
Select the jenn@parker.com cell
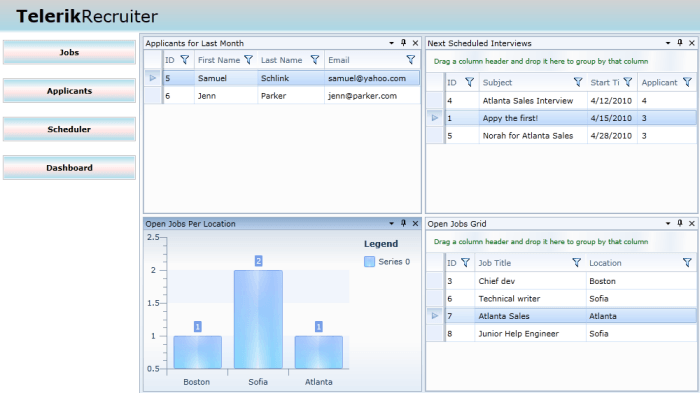[x=371, y=96]
